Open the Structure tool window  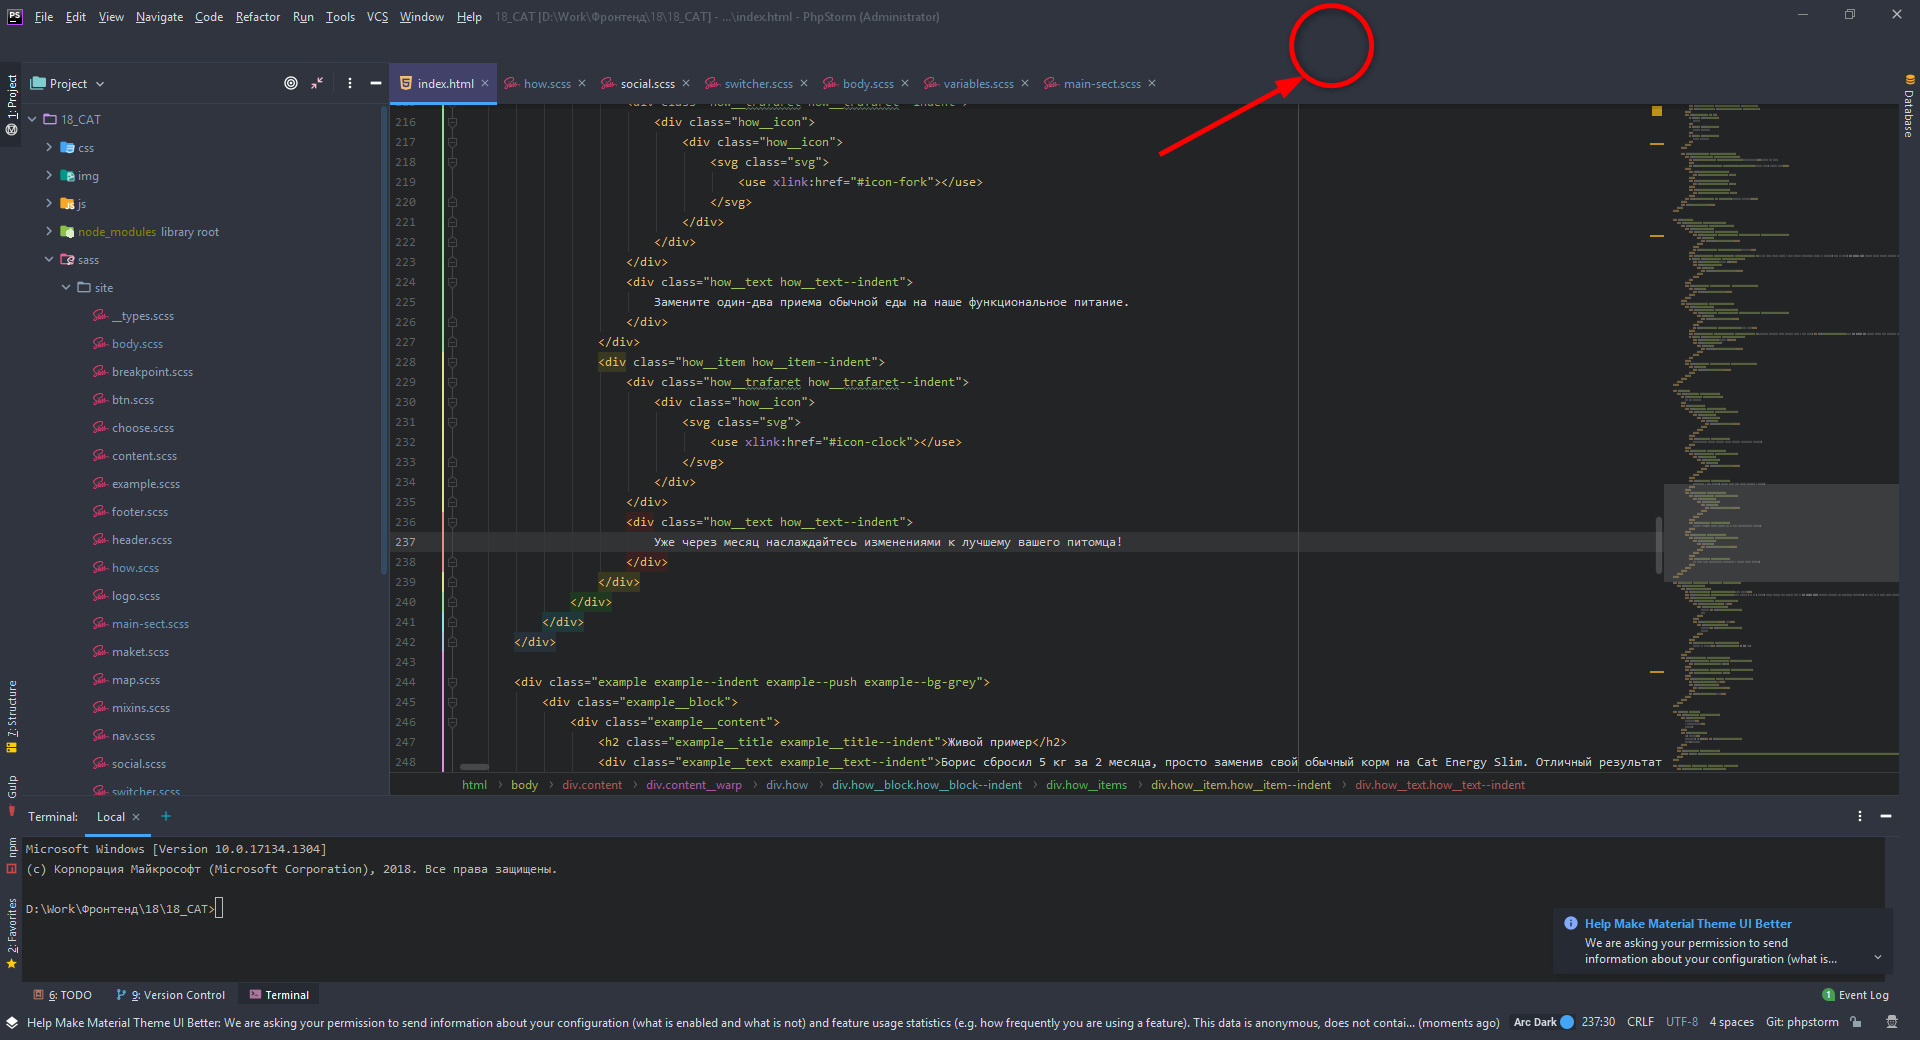pos(12,717)
